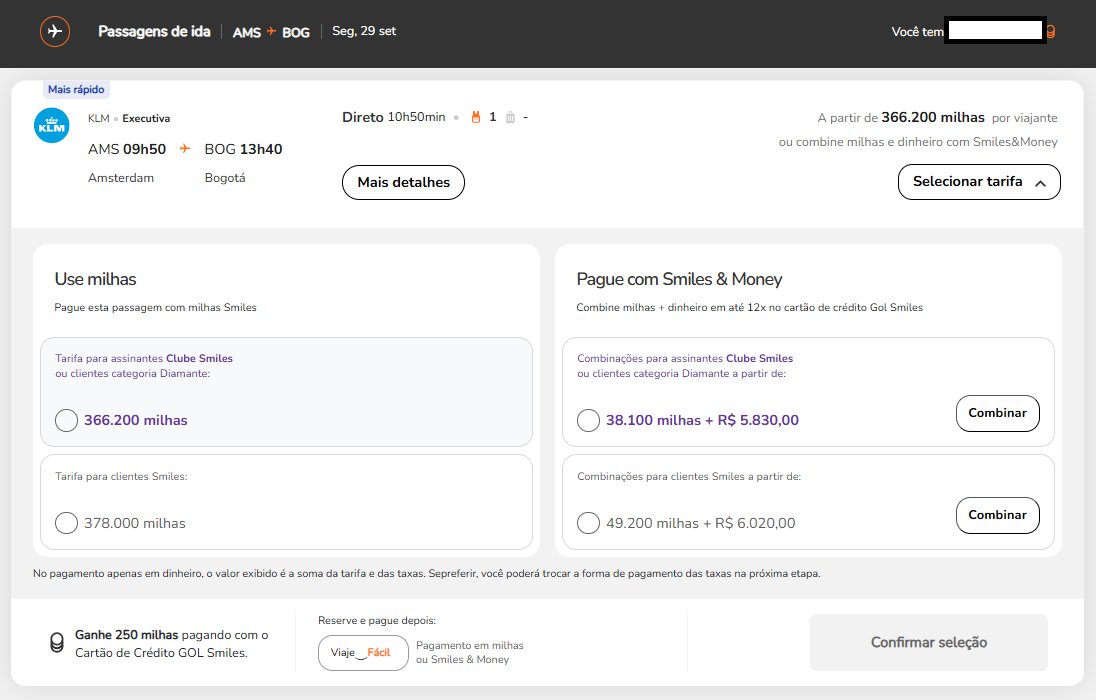Viewport: 1096px width, 700px height.
Task: Click the orange carry-on baggage icon
Action: point(476,117)
